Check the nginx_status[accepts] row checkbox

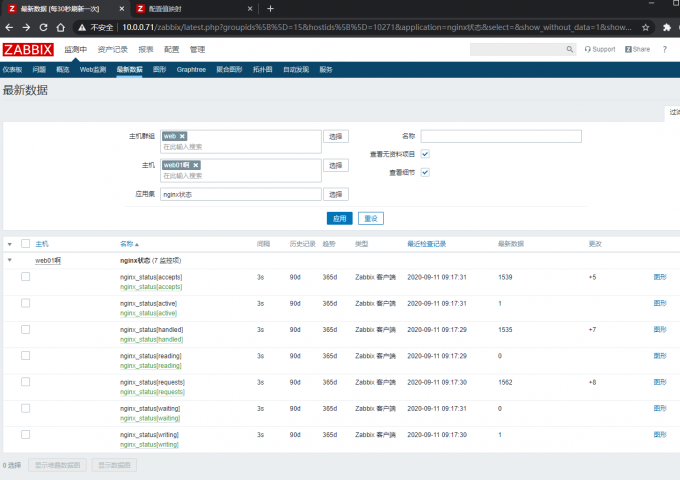pyautogui.click(x=26, y=277)
